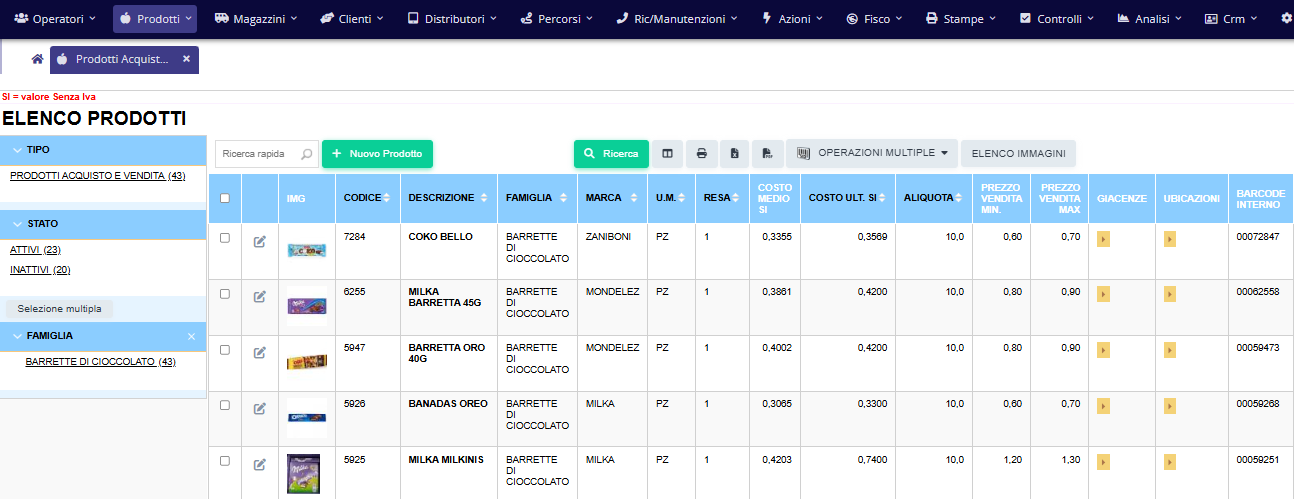
Task: Open the Fisco menu
Action: click(x=874, y=19)
